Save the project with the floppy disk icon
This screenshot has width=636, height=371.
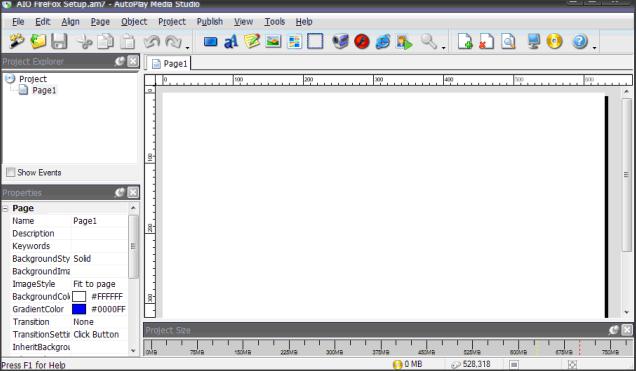pyautogui.click(x=59, y=41)
